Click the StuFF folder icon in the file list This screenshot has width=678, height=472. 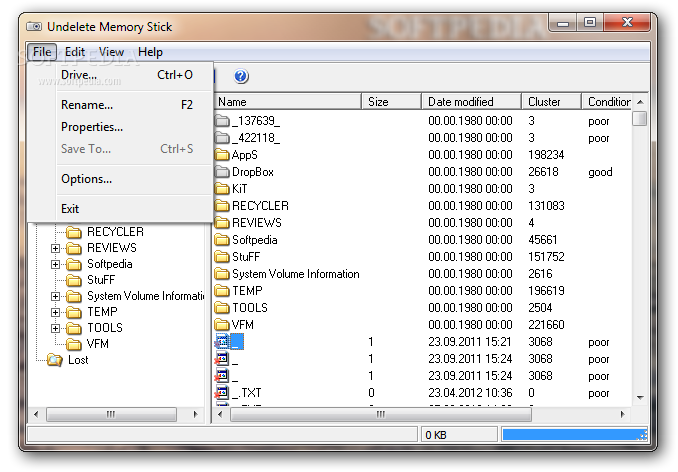pyautogui.click(x=222, y=257)
